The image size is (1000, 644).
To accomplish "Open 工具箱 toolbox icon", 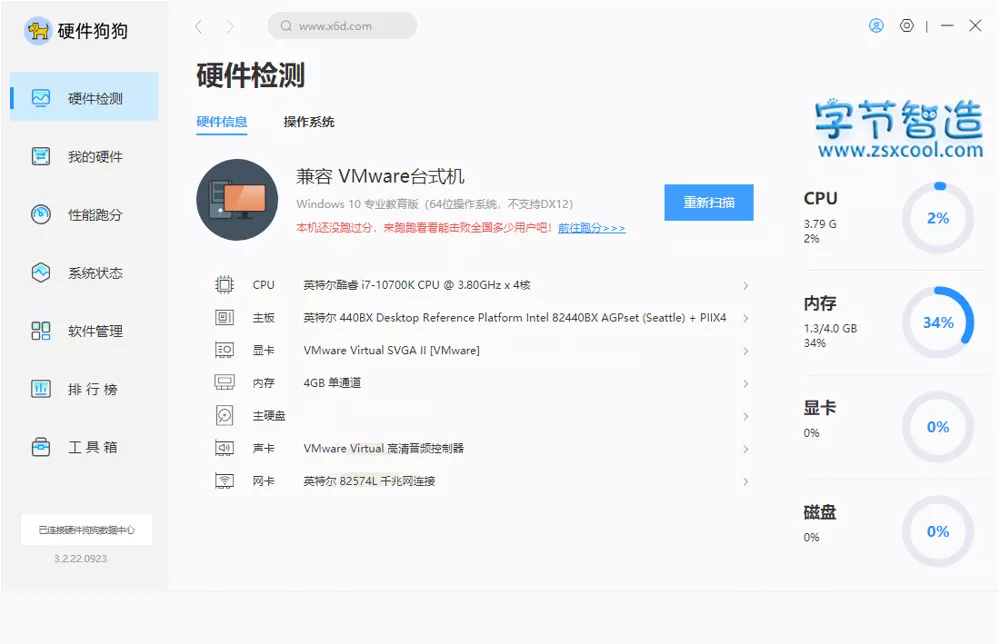I will point(41,447).
